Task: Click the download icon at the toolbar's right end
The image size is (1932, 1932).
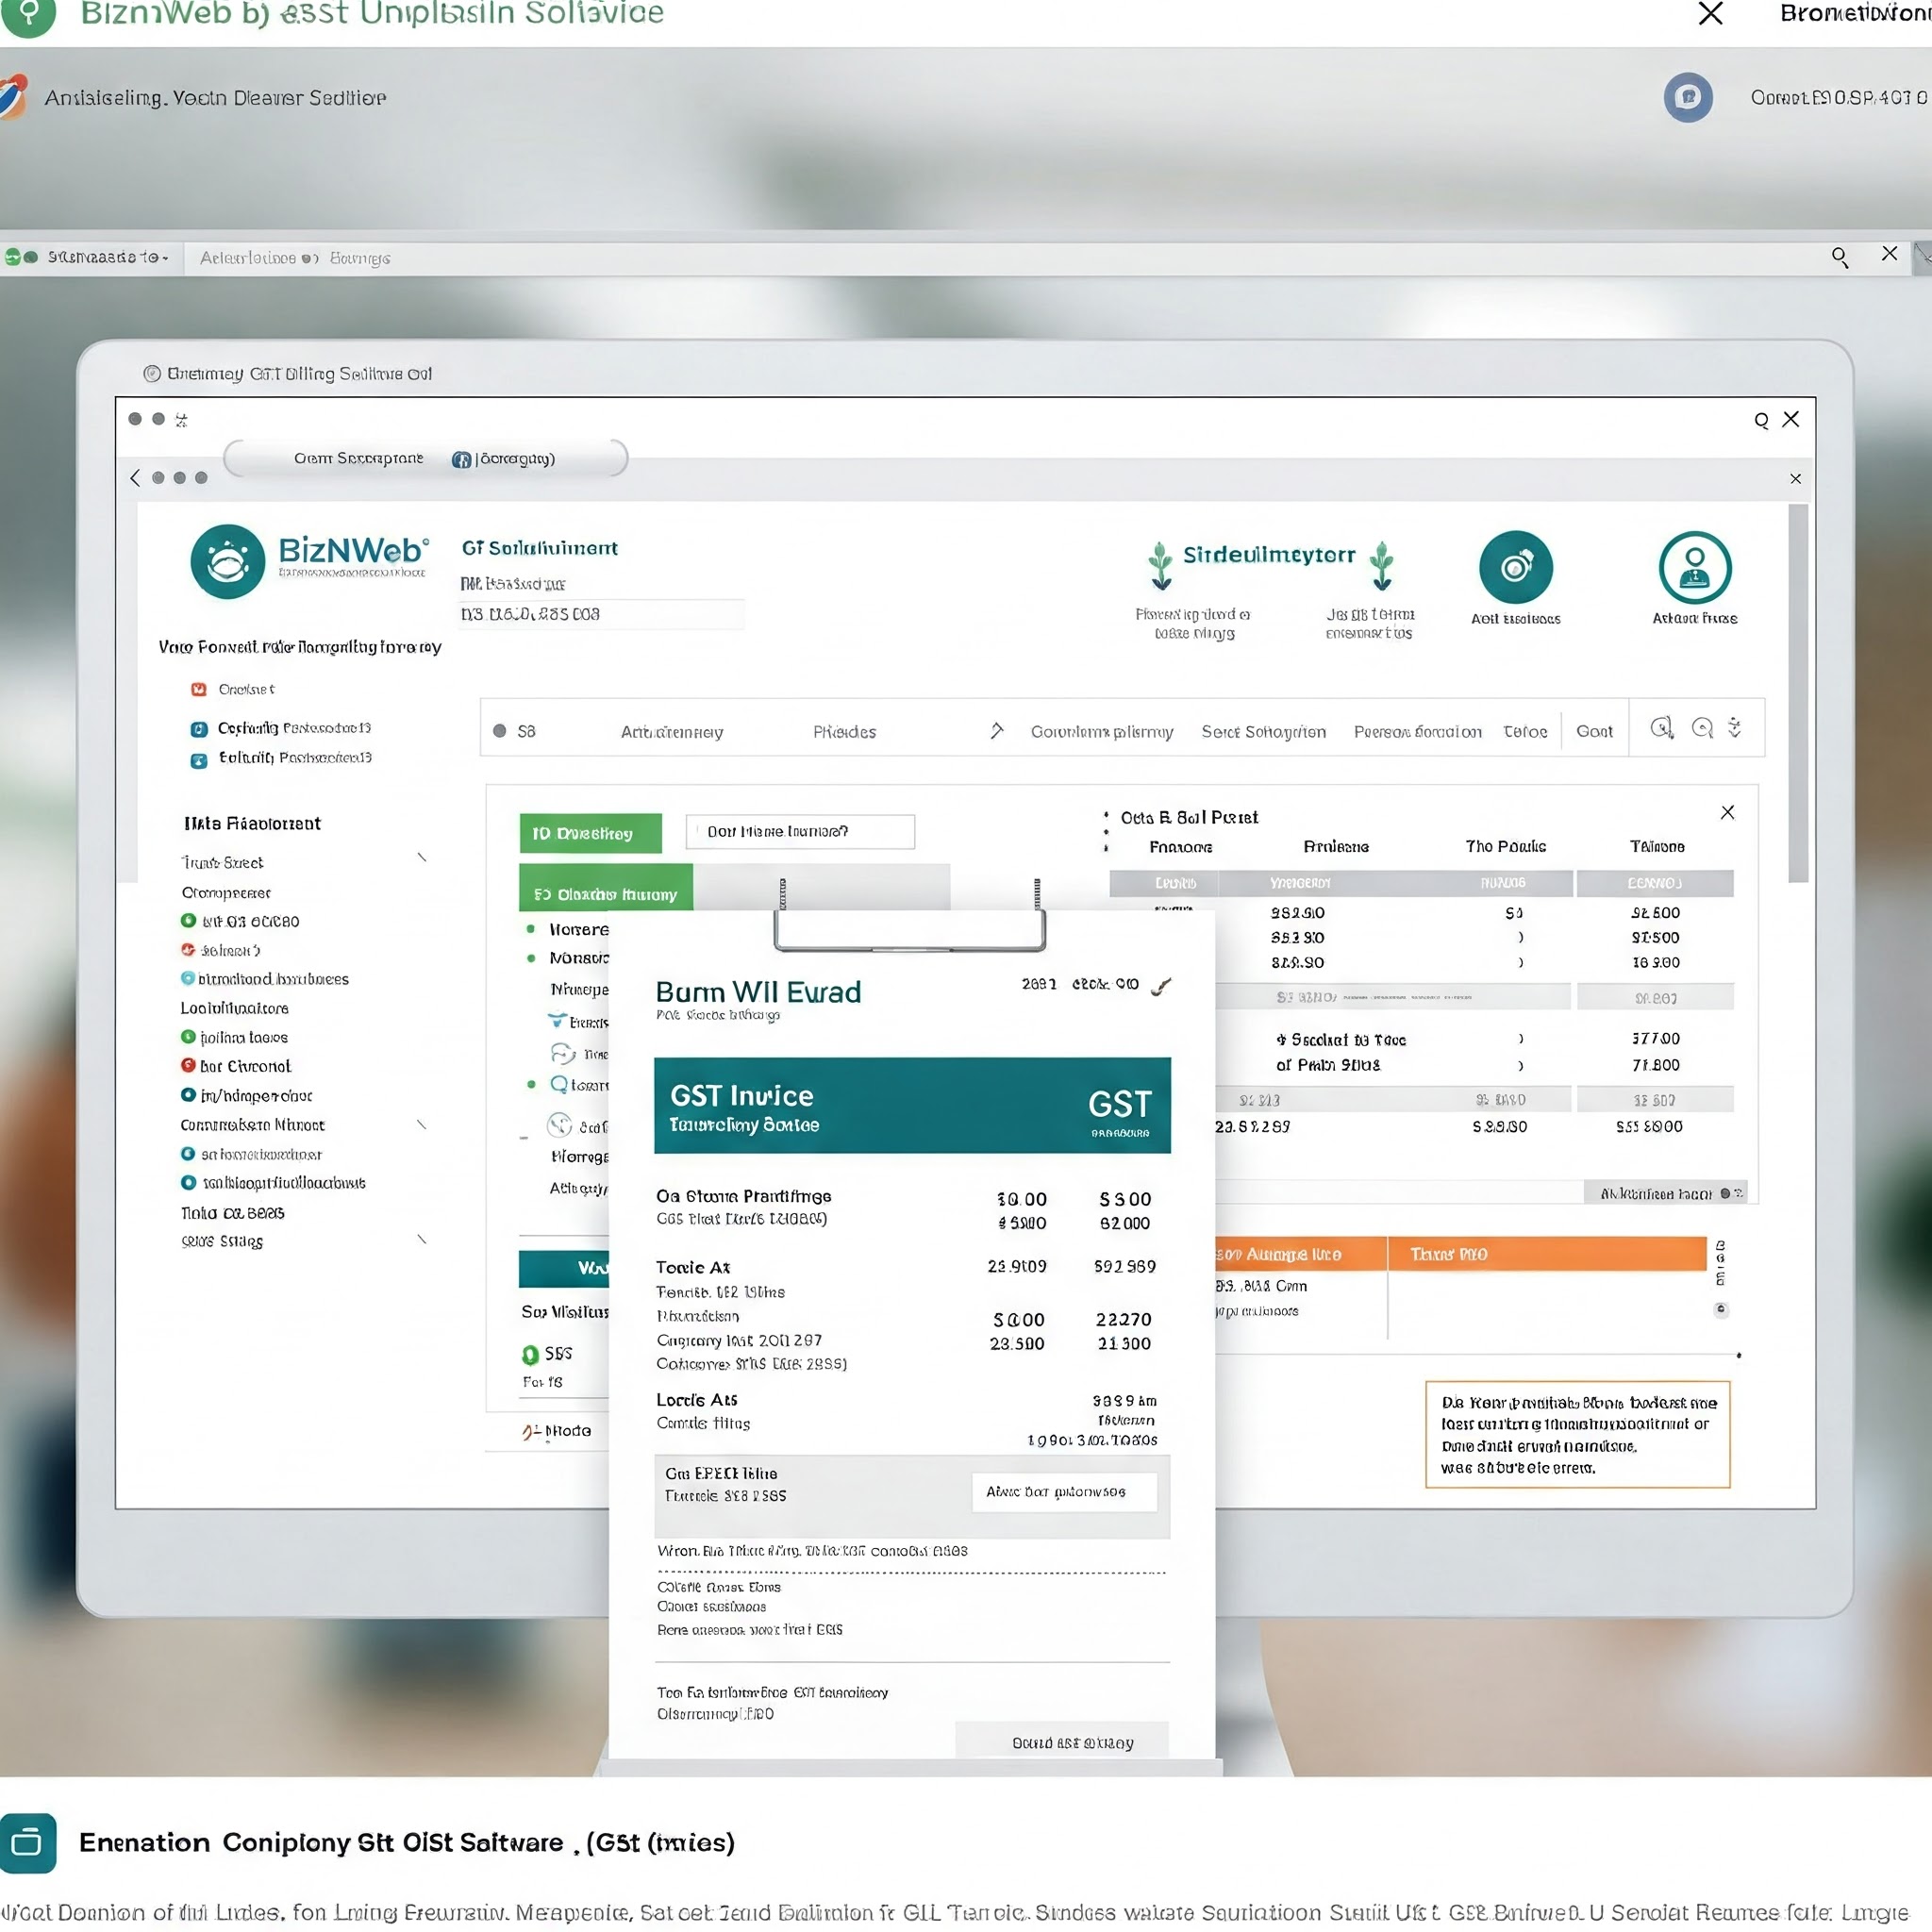Action: [x=1735, y=730]
